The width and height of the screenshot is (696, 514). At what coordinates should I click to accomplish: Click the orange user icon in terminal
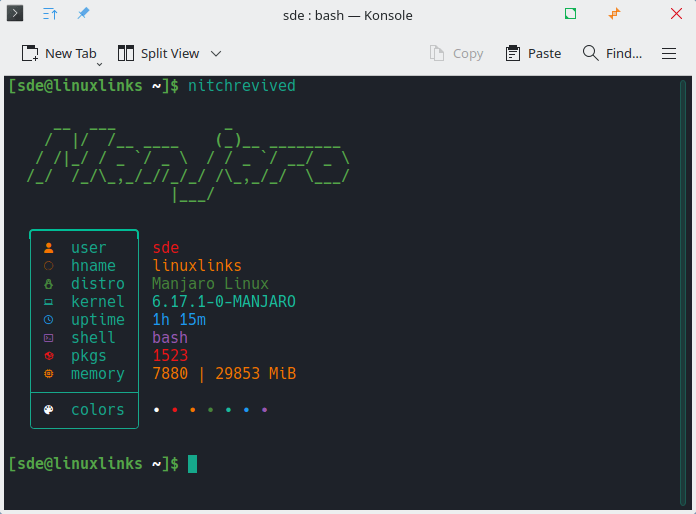49,248
